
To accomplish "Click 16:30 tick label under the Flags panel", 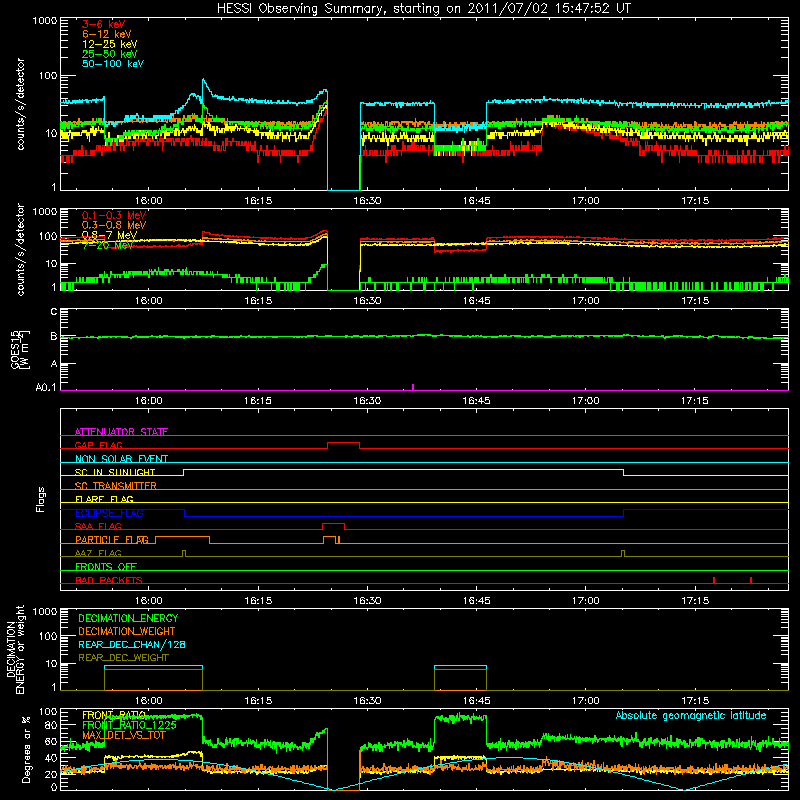I will point(367,601).
